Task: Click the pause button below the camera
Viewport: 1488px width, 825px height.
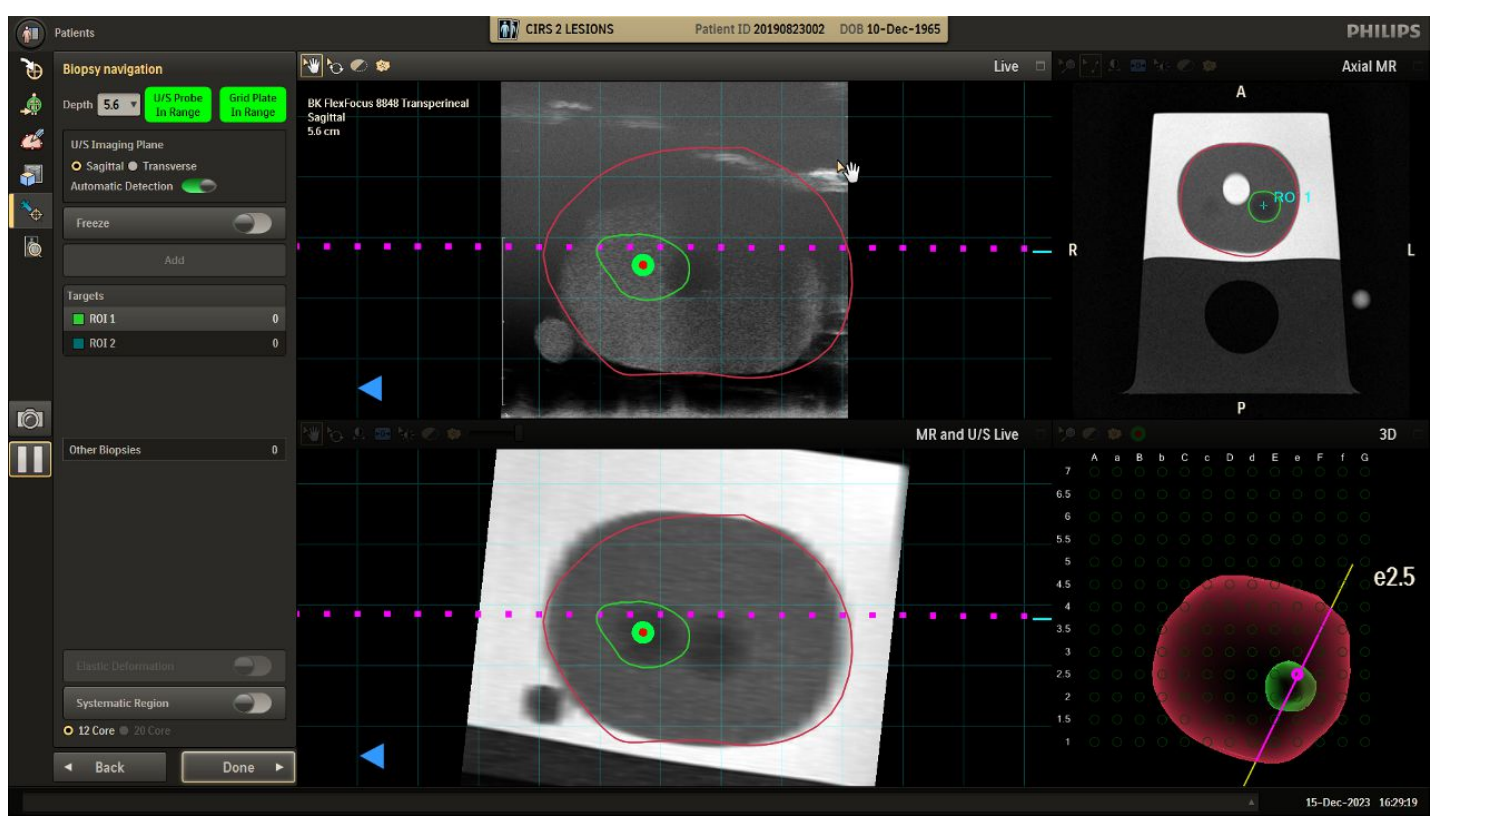Action: (x=31, y=459)
